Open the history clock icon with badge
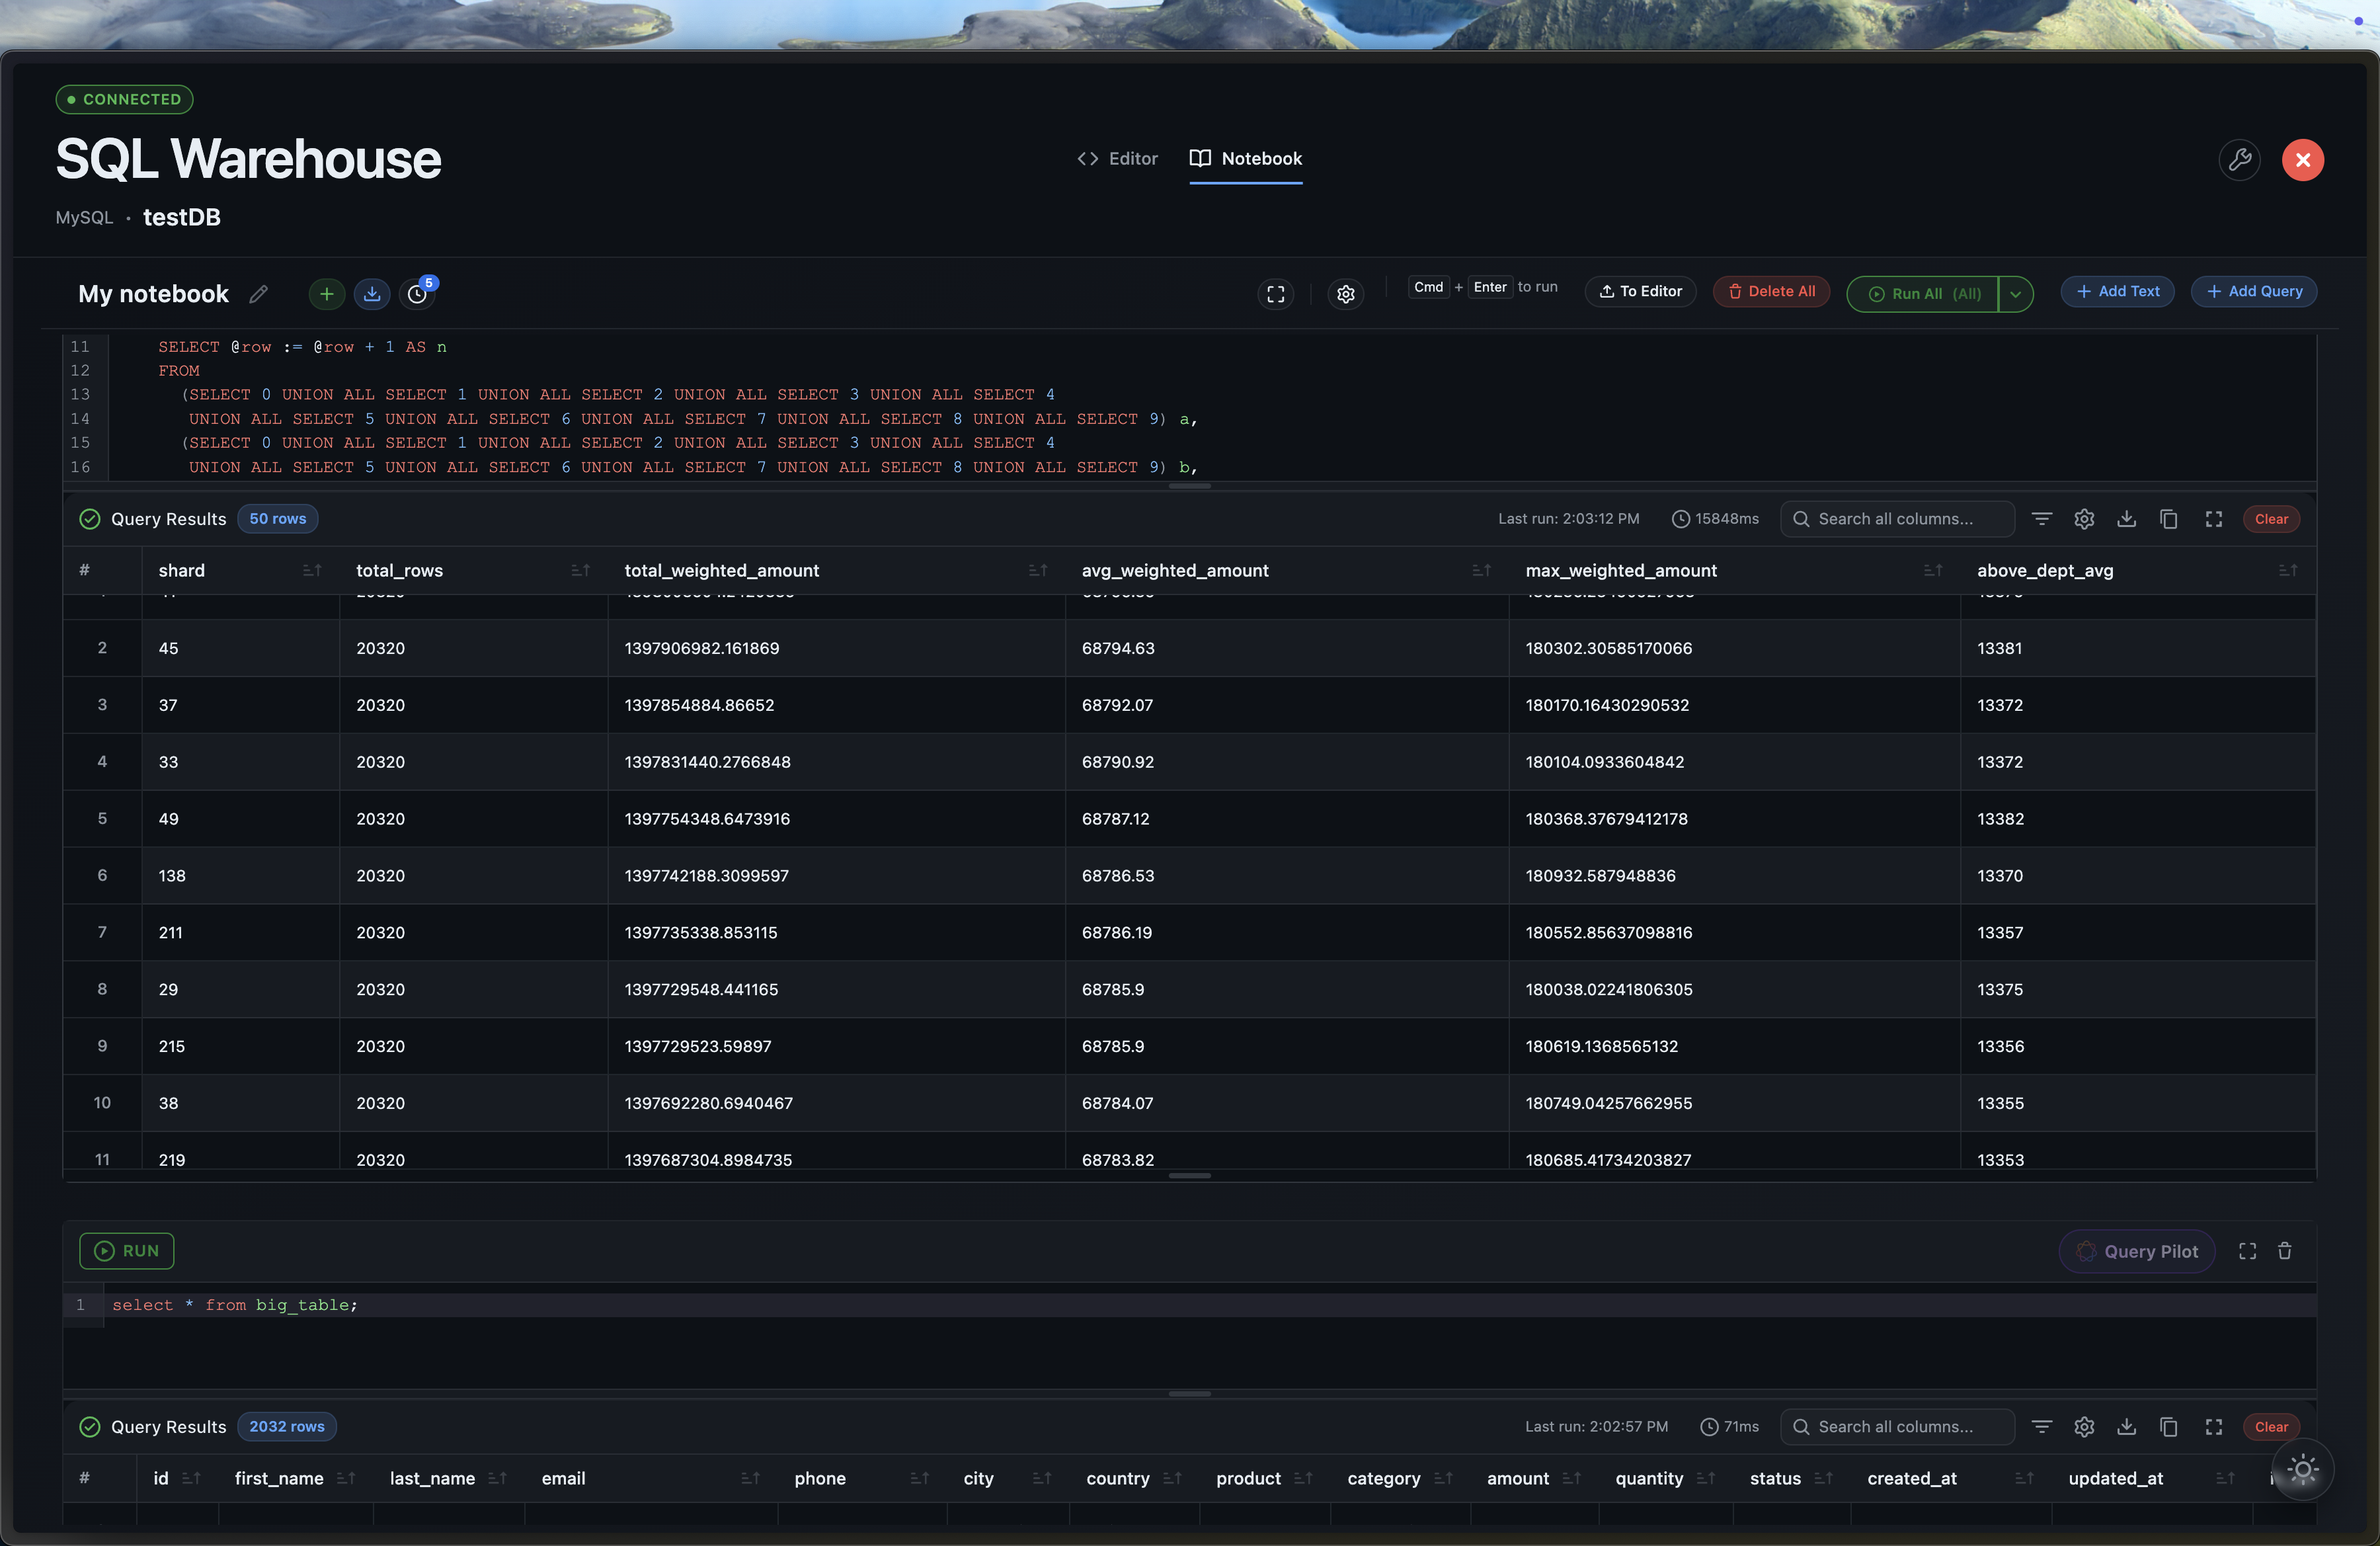The image size is (2380, 1546). (x=418, y=294)
